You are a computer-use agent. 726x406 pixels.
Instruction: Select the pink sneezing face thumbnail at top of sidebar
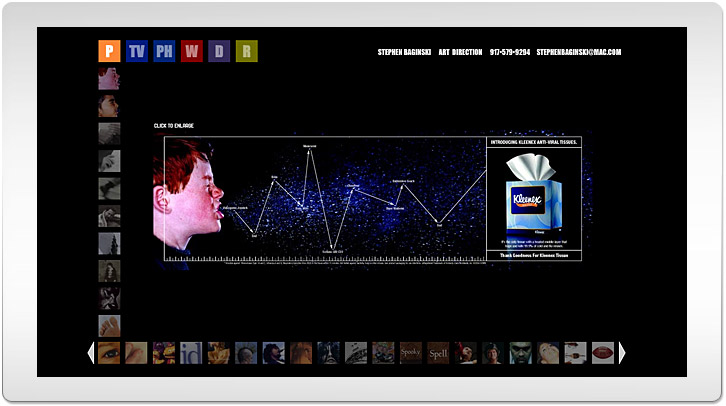click(109, 79)
